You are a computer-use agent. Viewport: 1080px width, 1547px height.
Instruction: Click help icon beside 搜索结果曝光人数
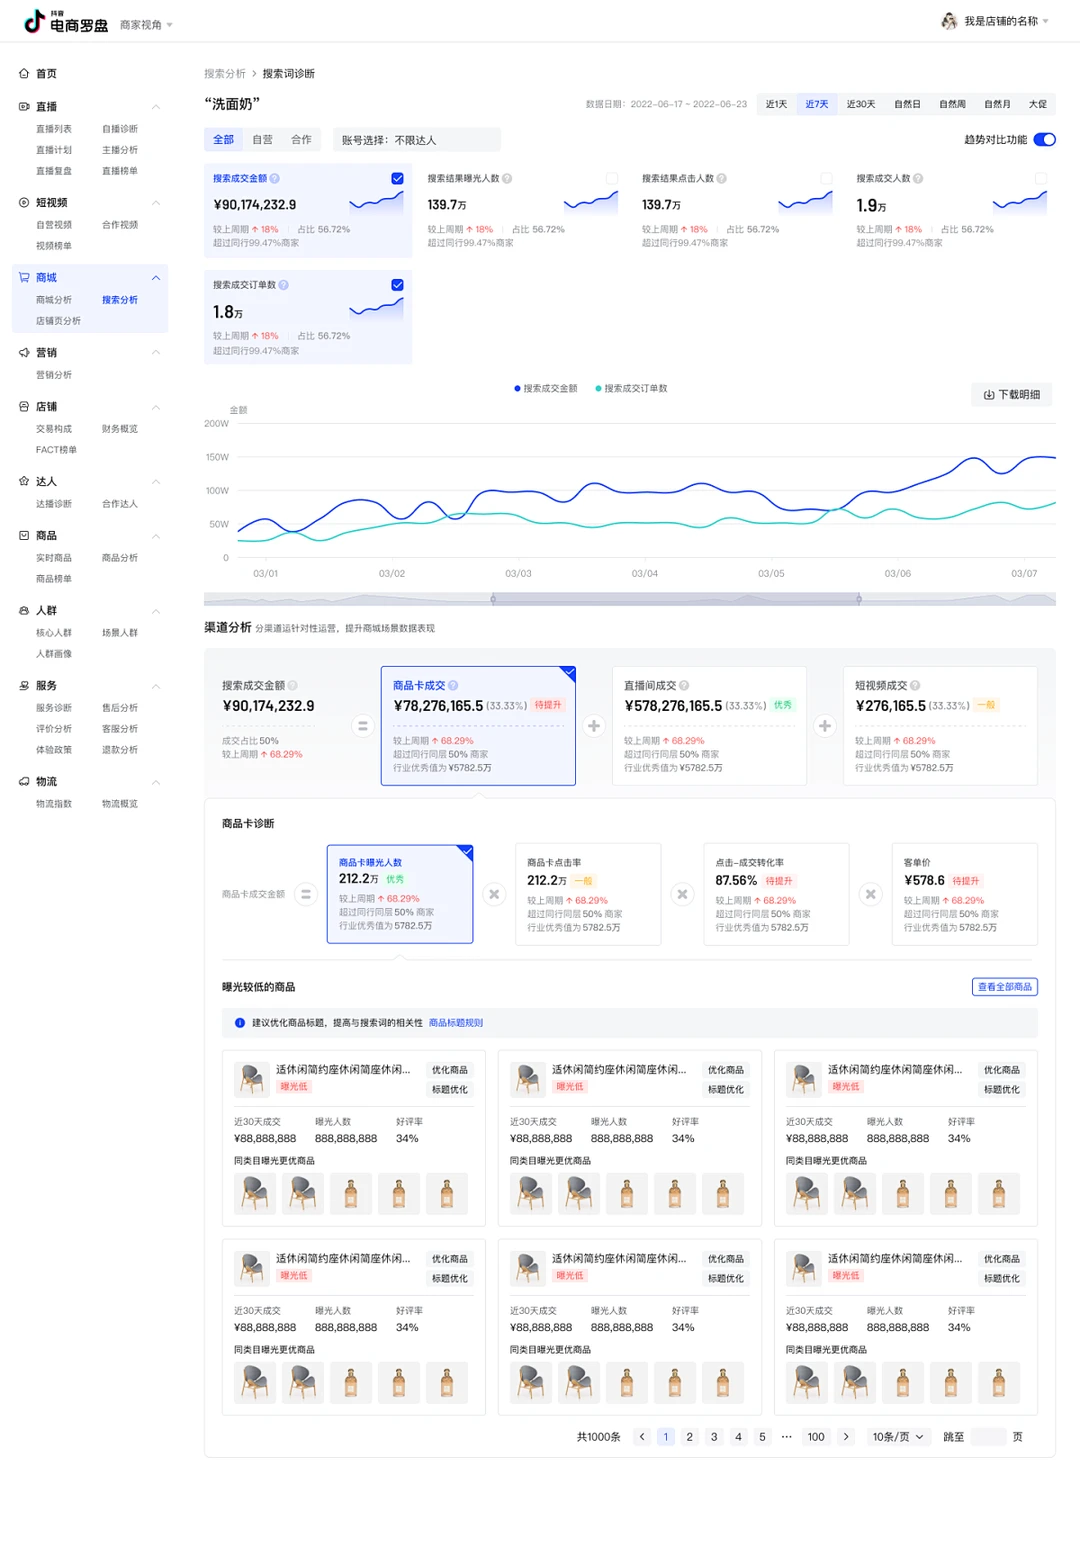pos(507,179)
